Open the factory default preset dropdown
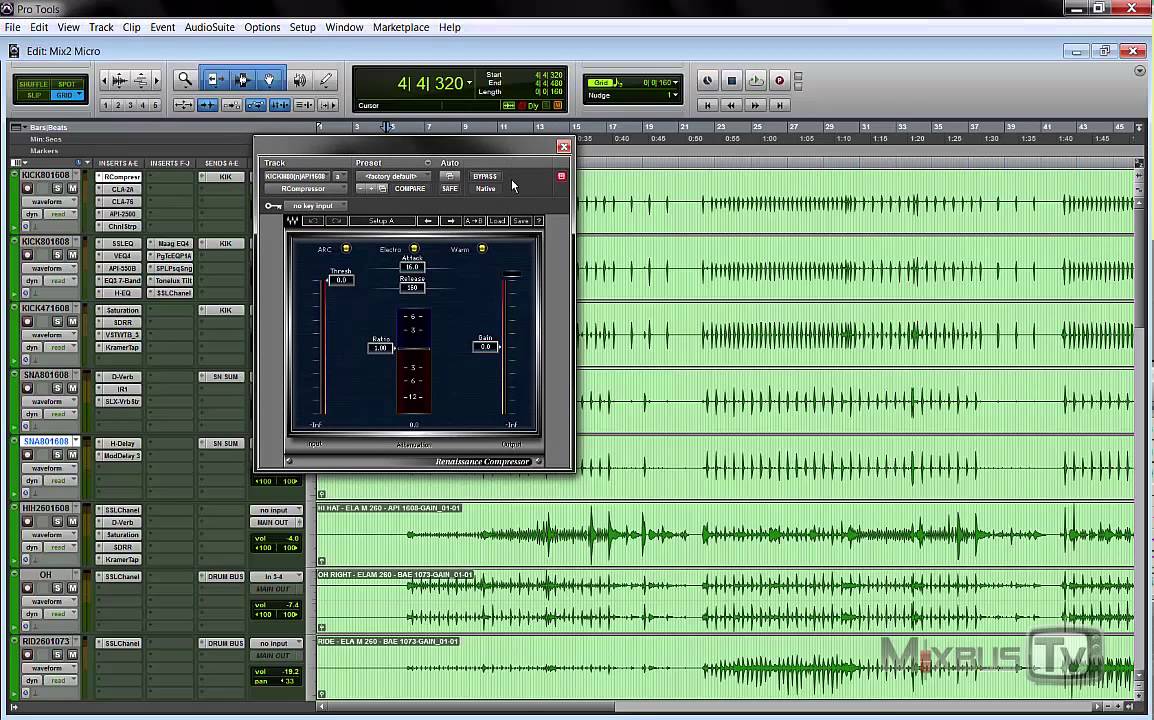This screenshot has height=720, width=1154. (x=393, y=177)
